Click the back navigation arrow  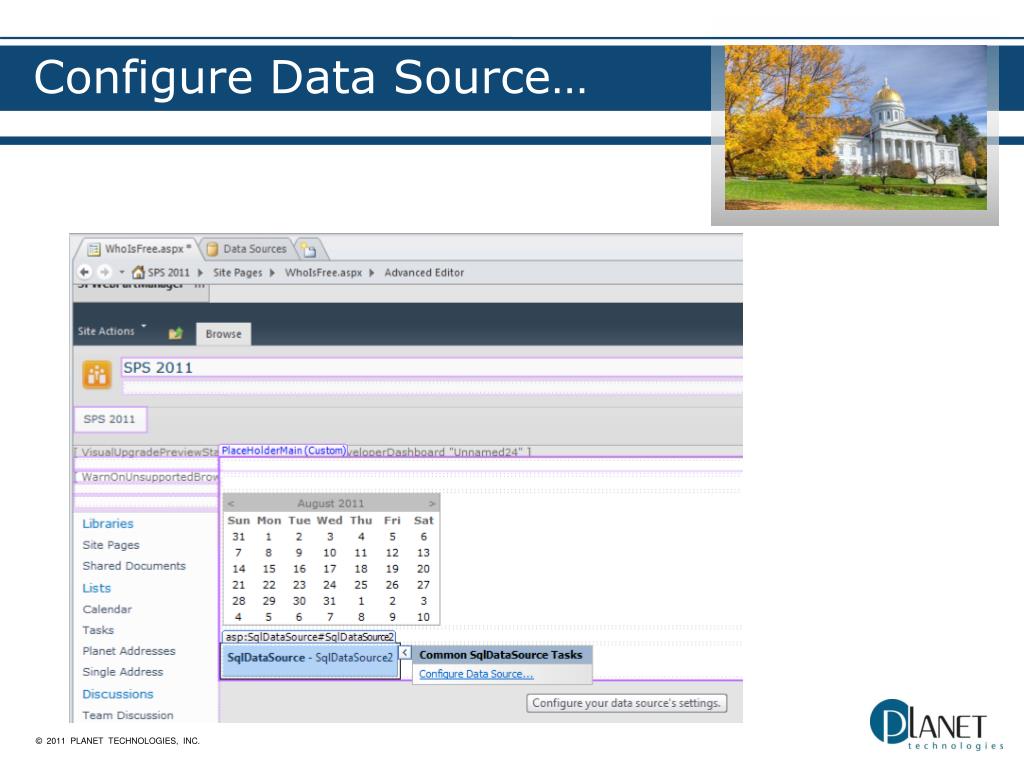(84, 272)
